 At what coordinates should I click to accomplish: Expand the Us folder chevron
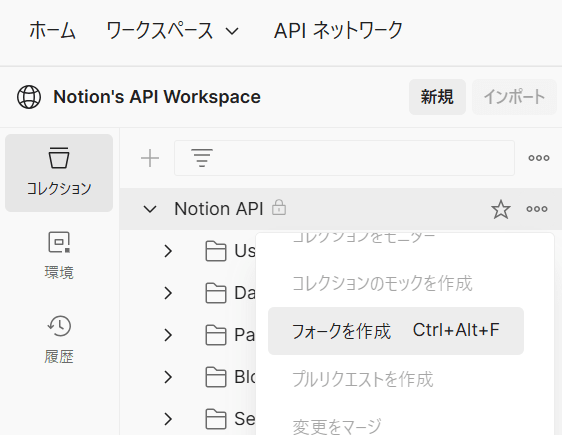(x=168, y=251)
